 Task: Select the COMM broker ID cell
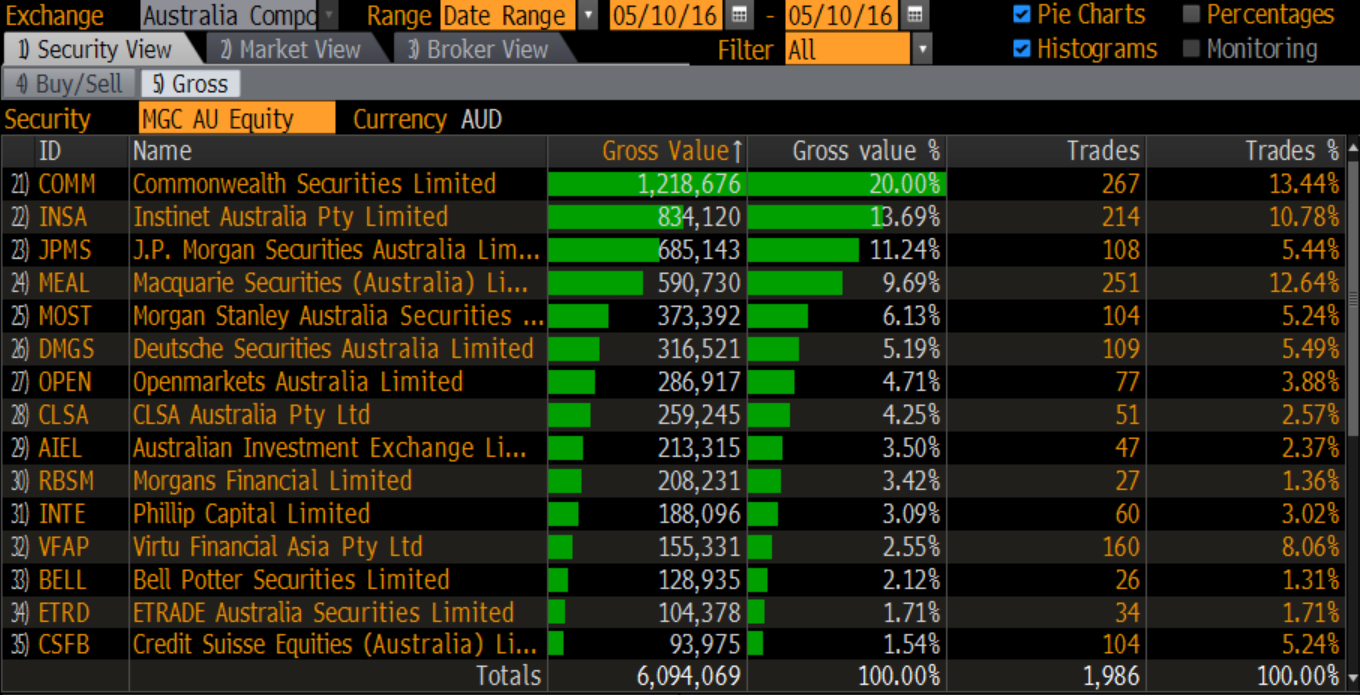click(67, 184)
